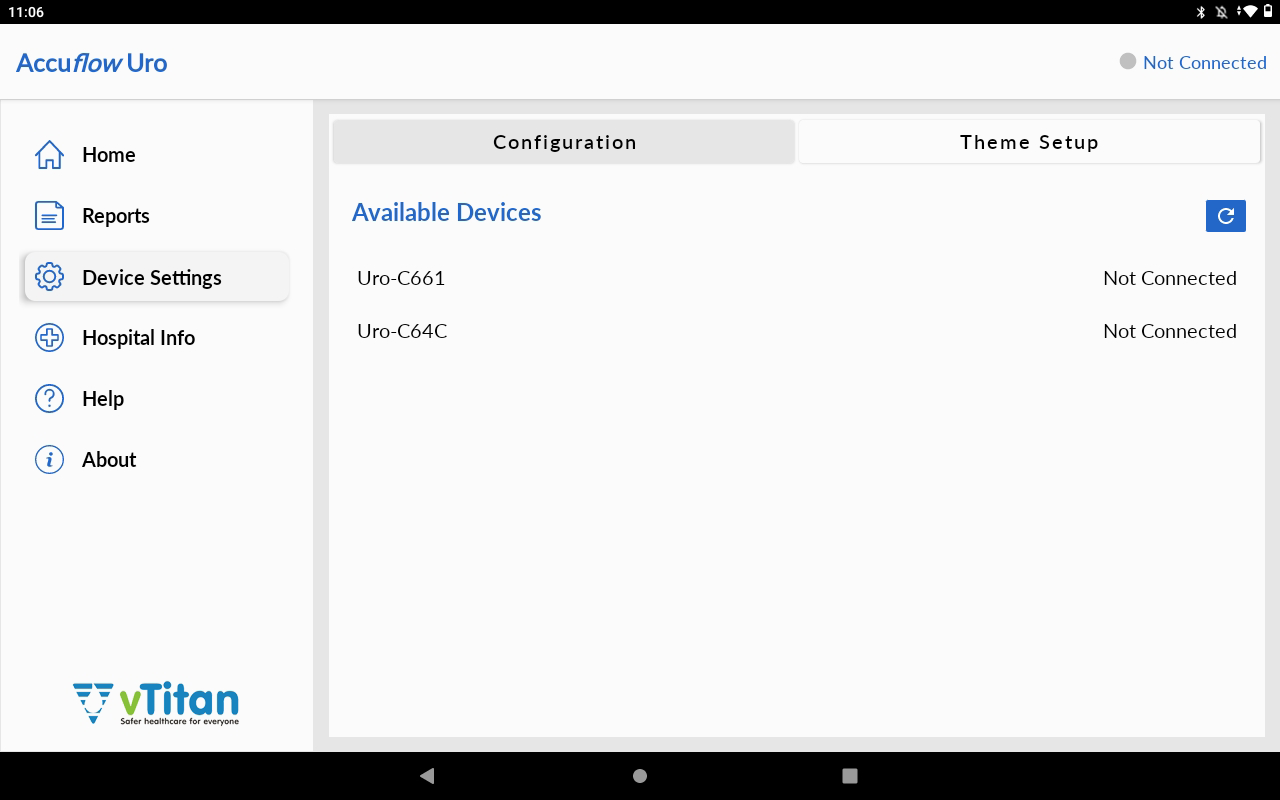Switch to the Configuration tab
Viewport: 1280px width, 800px height.
tap(564, 142)
